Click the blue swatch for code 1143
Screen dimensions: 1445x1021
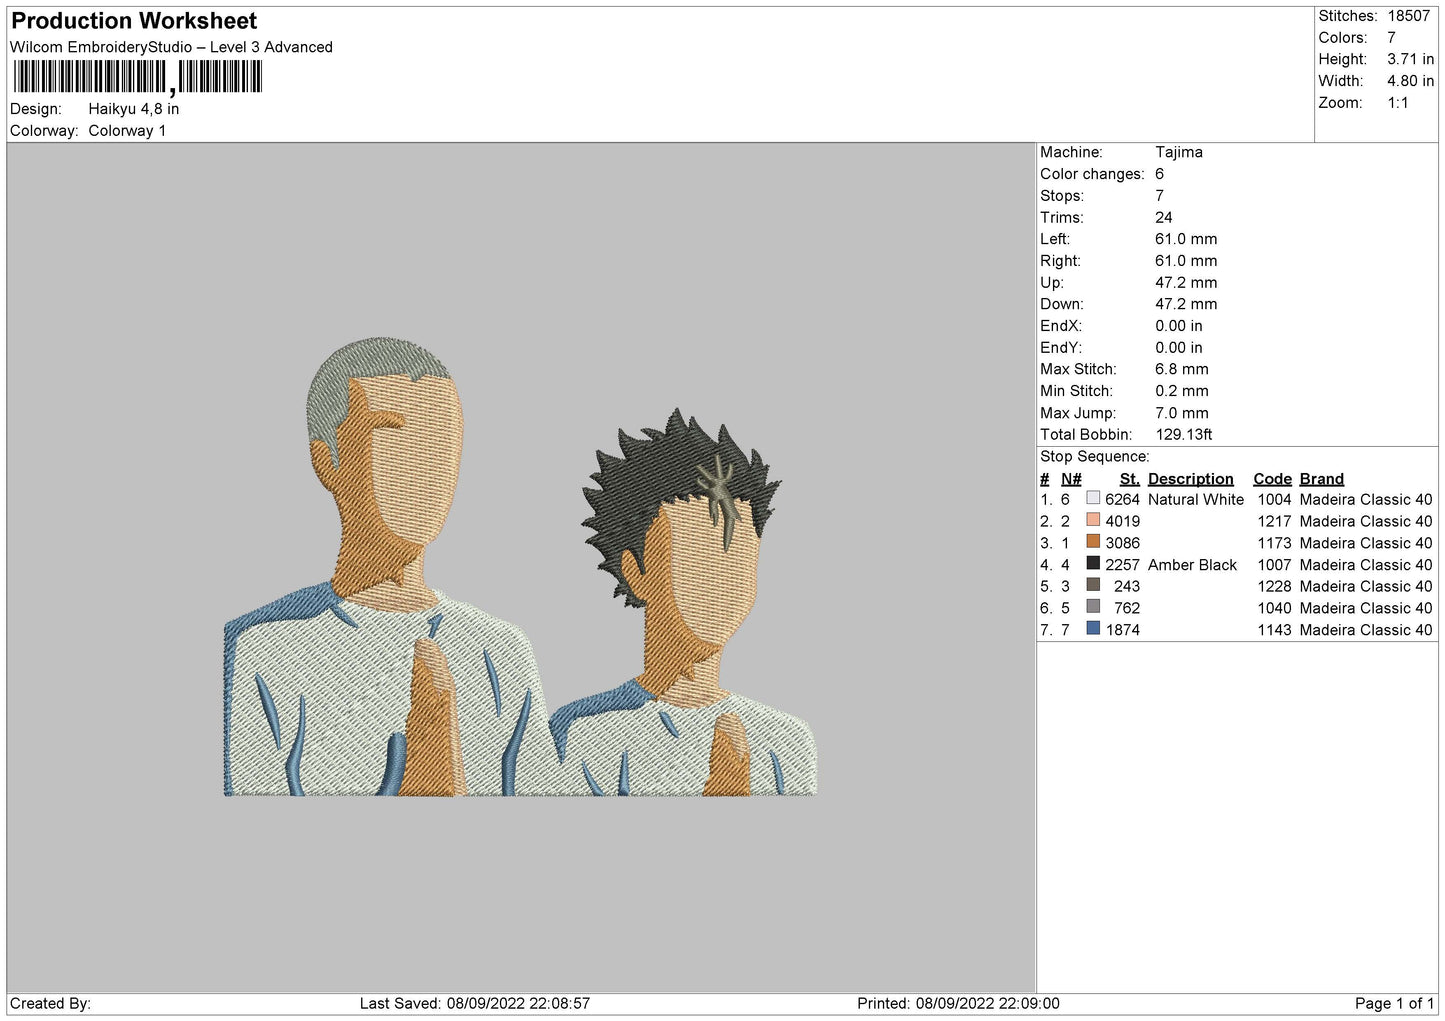pyautogui.click(x=1093, y=629)
